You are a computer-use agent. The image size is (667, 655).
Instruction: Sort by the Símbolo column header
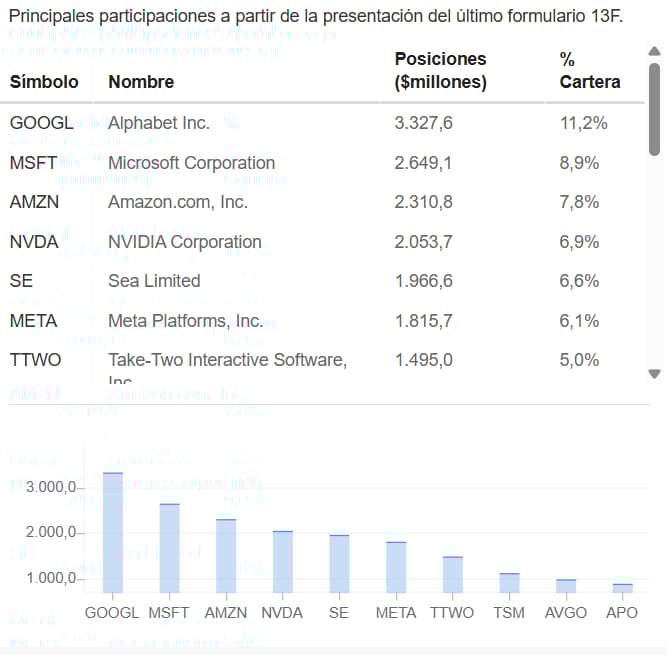click(x=44, y=82)
